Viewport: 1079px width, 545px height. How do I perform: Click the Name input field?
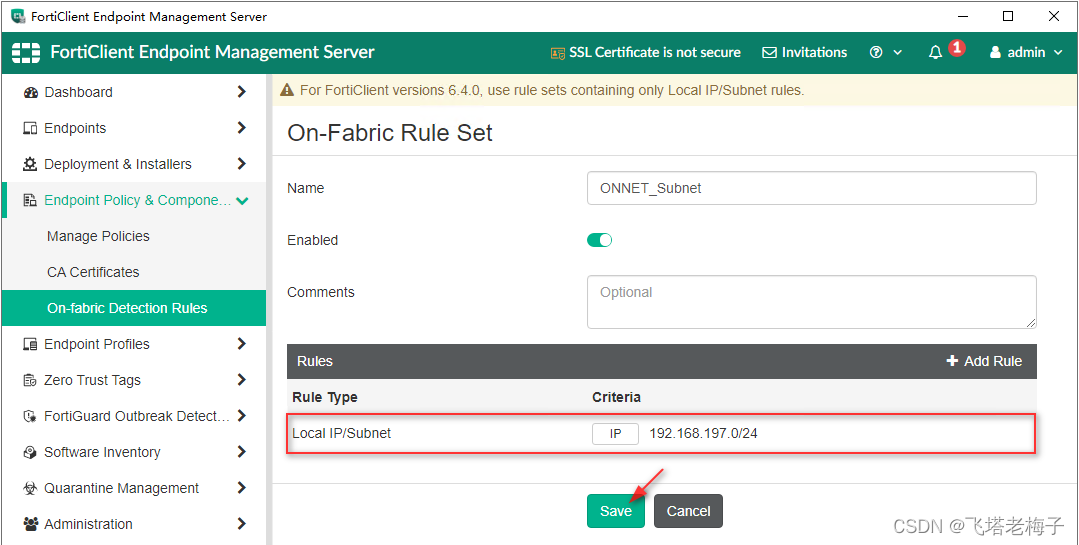(x=811, y=188)
